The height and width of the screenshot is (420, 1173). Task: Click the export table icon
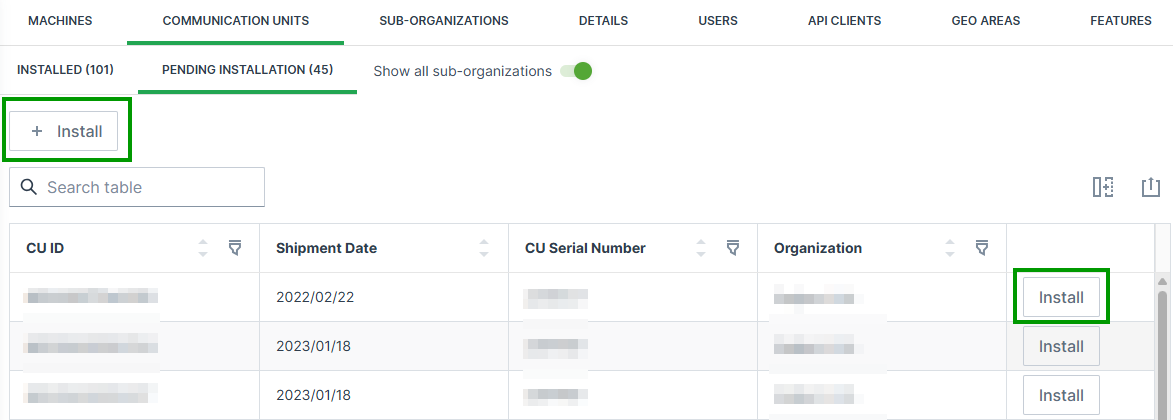[x=1150, y=187]
